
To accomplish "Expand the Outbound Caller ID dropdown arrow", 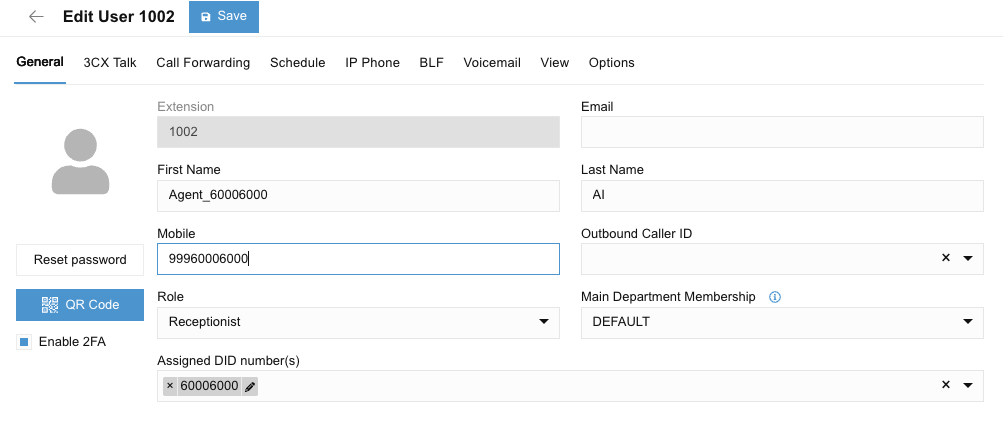I will point(968,258).
